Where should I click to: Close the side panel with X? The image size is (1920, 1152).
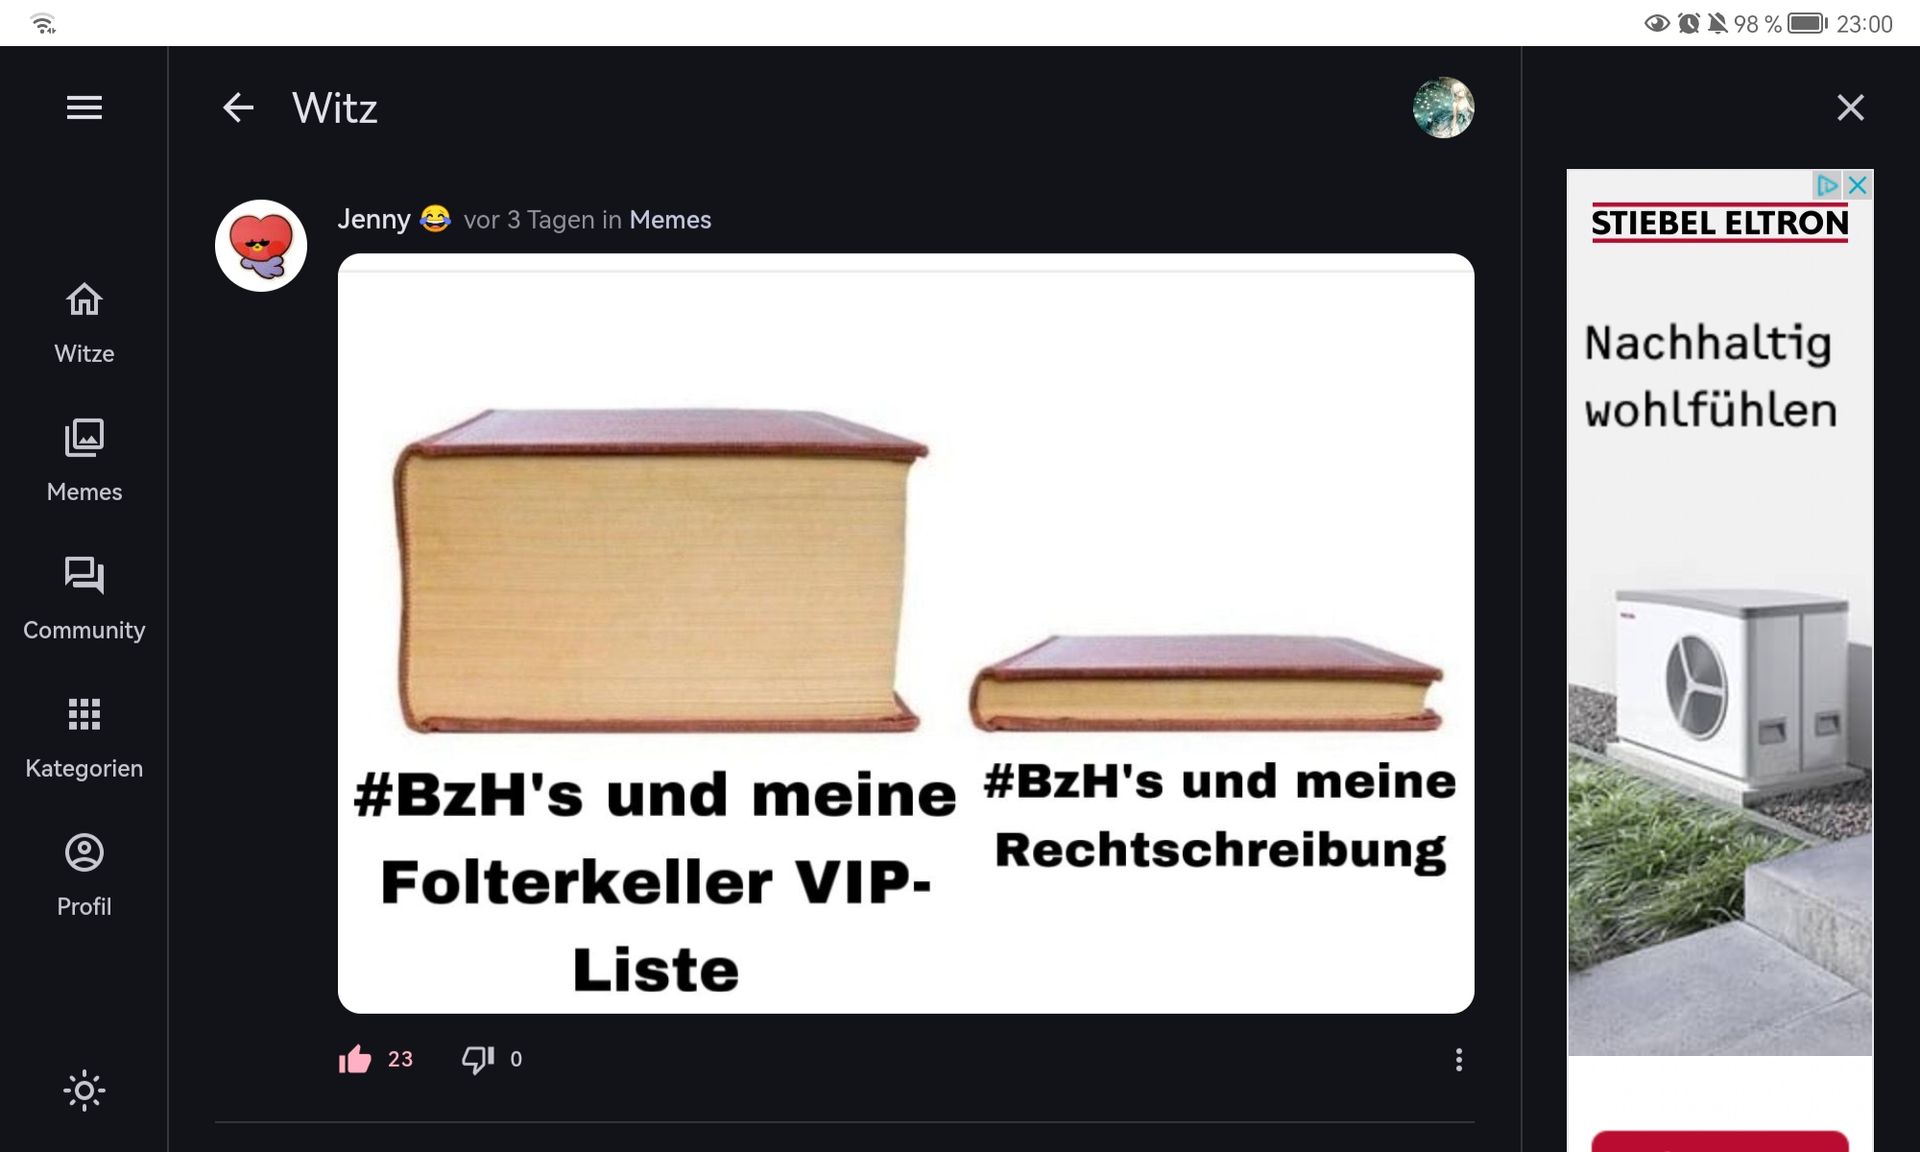[x=1850, y=107]
